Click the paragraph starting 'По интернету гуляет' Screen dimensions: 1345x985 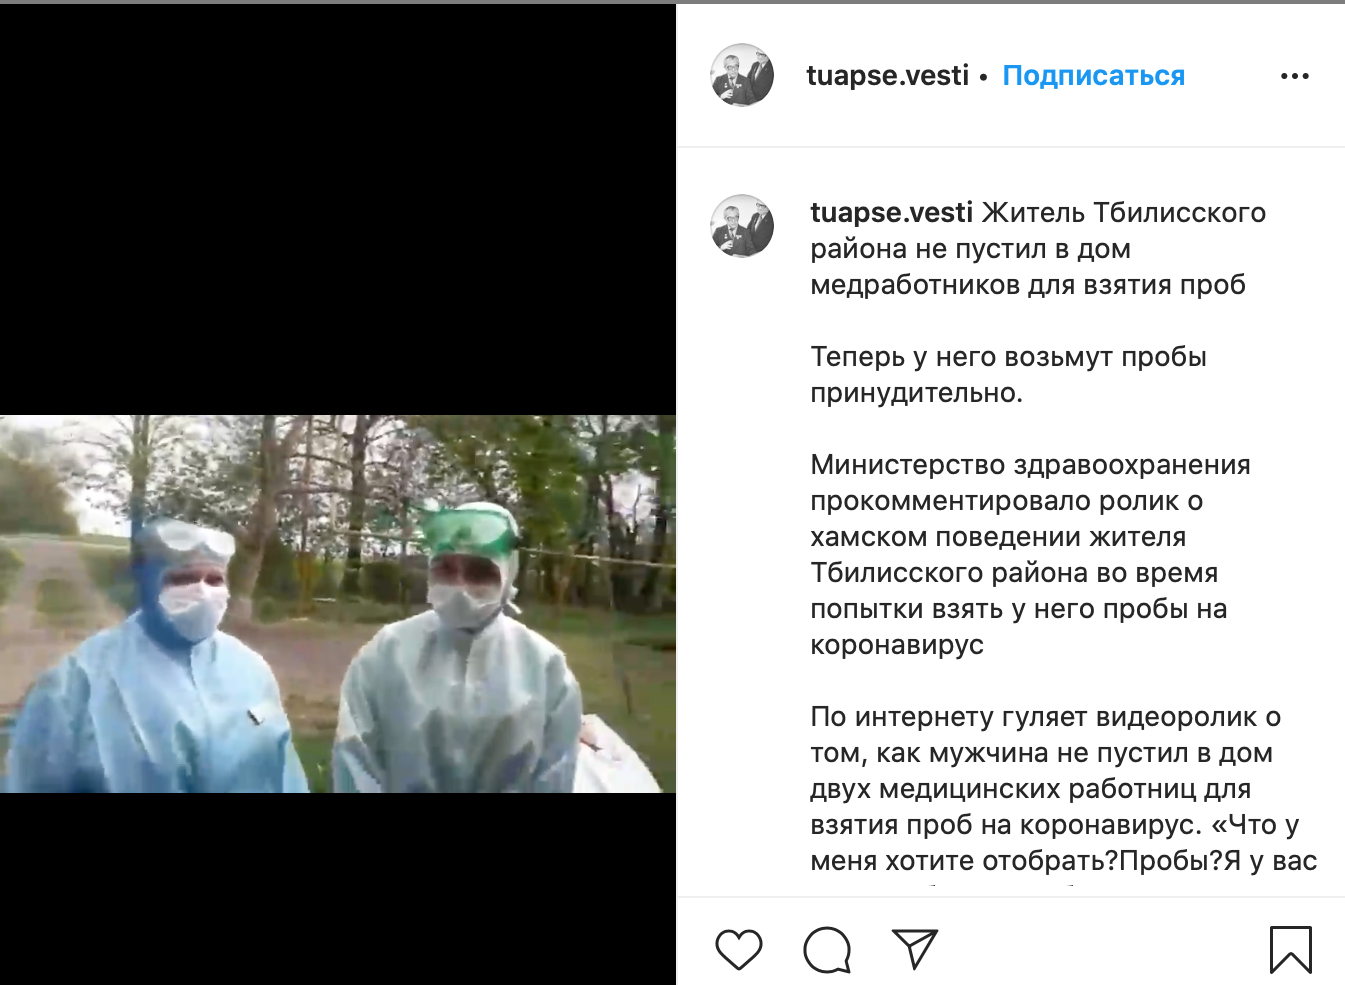pyautogui.click(x=1064, y=789)
